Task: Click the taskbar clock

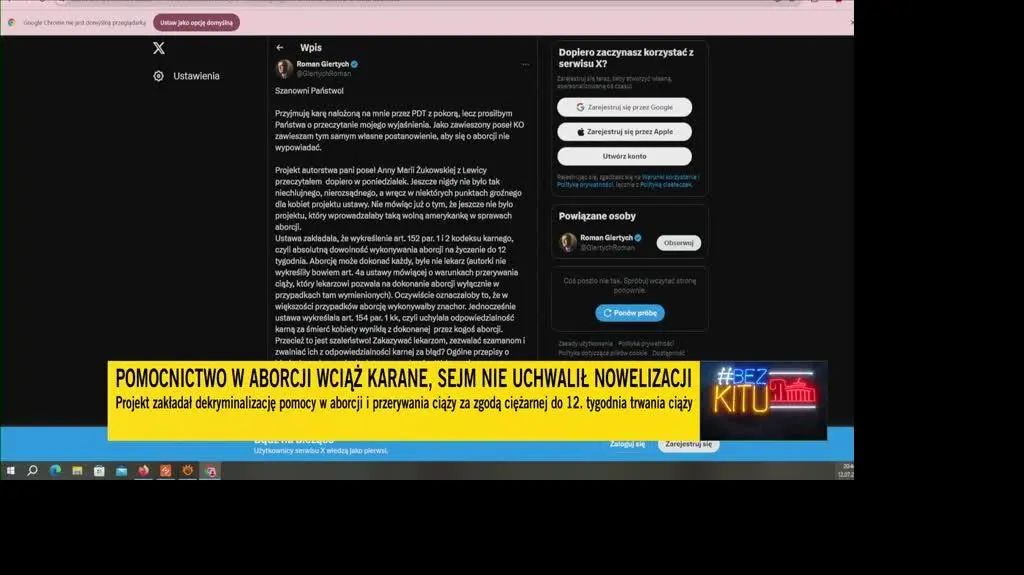Action: point(845,470)
